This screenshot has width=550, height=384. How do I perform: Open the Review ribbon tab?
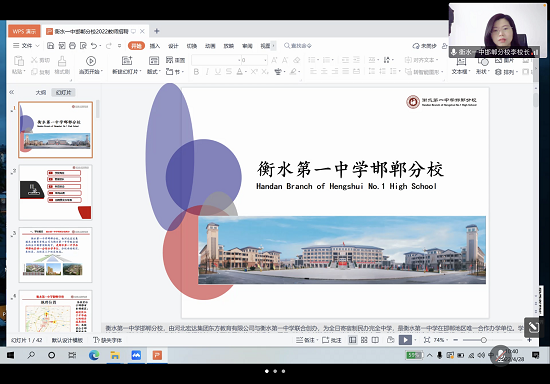click(247, 46)
